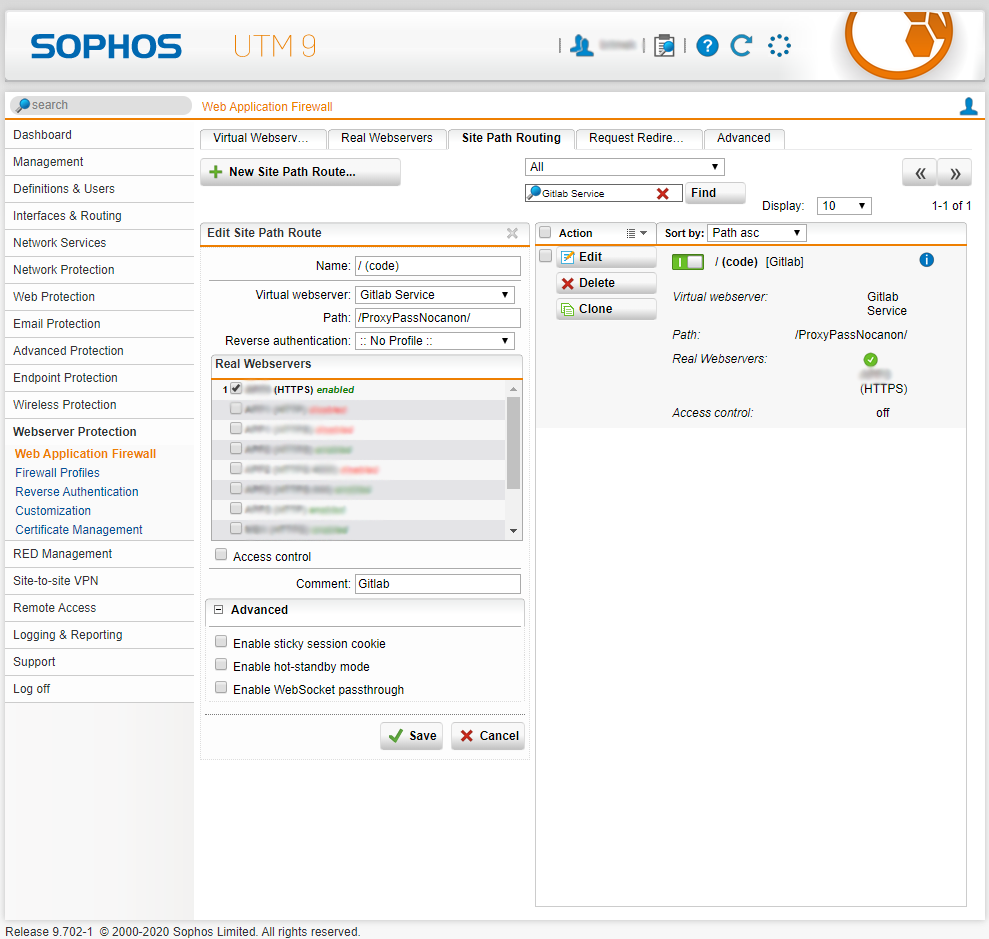Collapse the Advanced section
The image size is (989, 939).
(x=219, y=610)
